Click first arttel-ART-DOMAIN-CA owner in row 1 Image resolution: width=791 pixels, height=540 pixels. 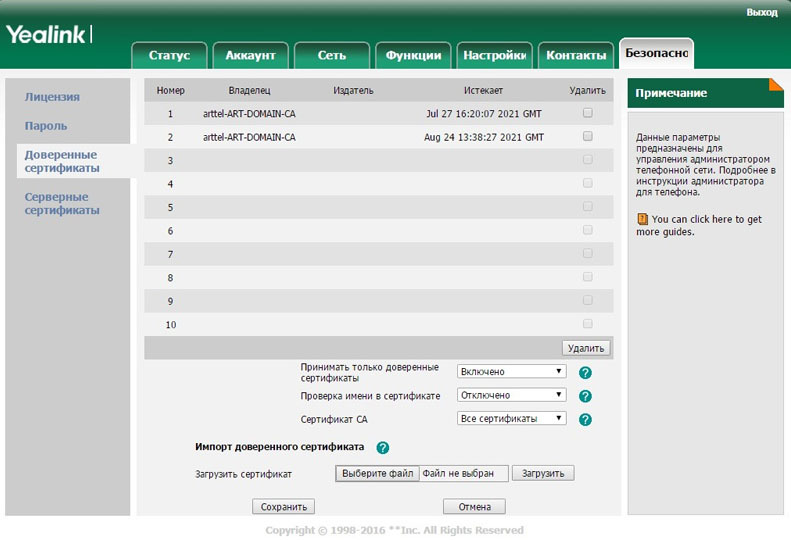click(249, 114)
